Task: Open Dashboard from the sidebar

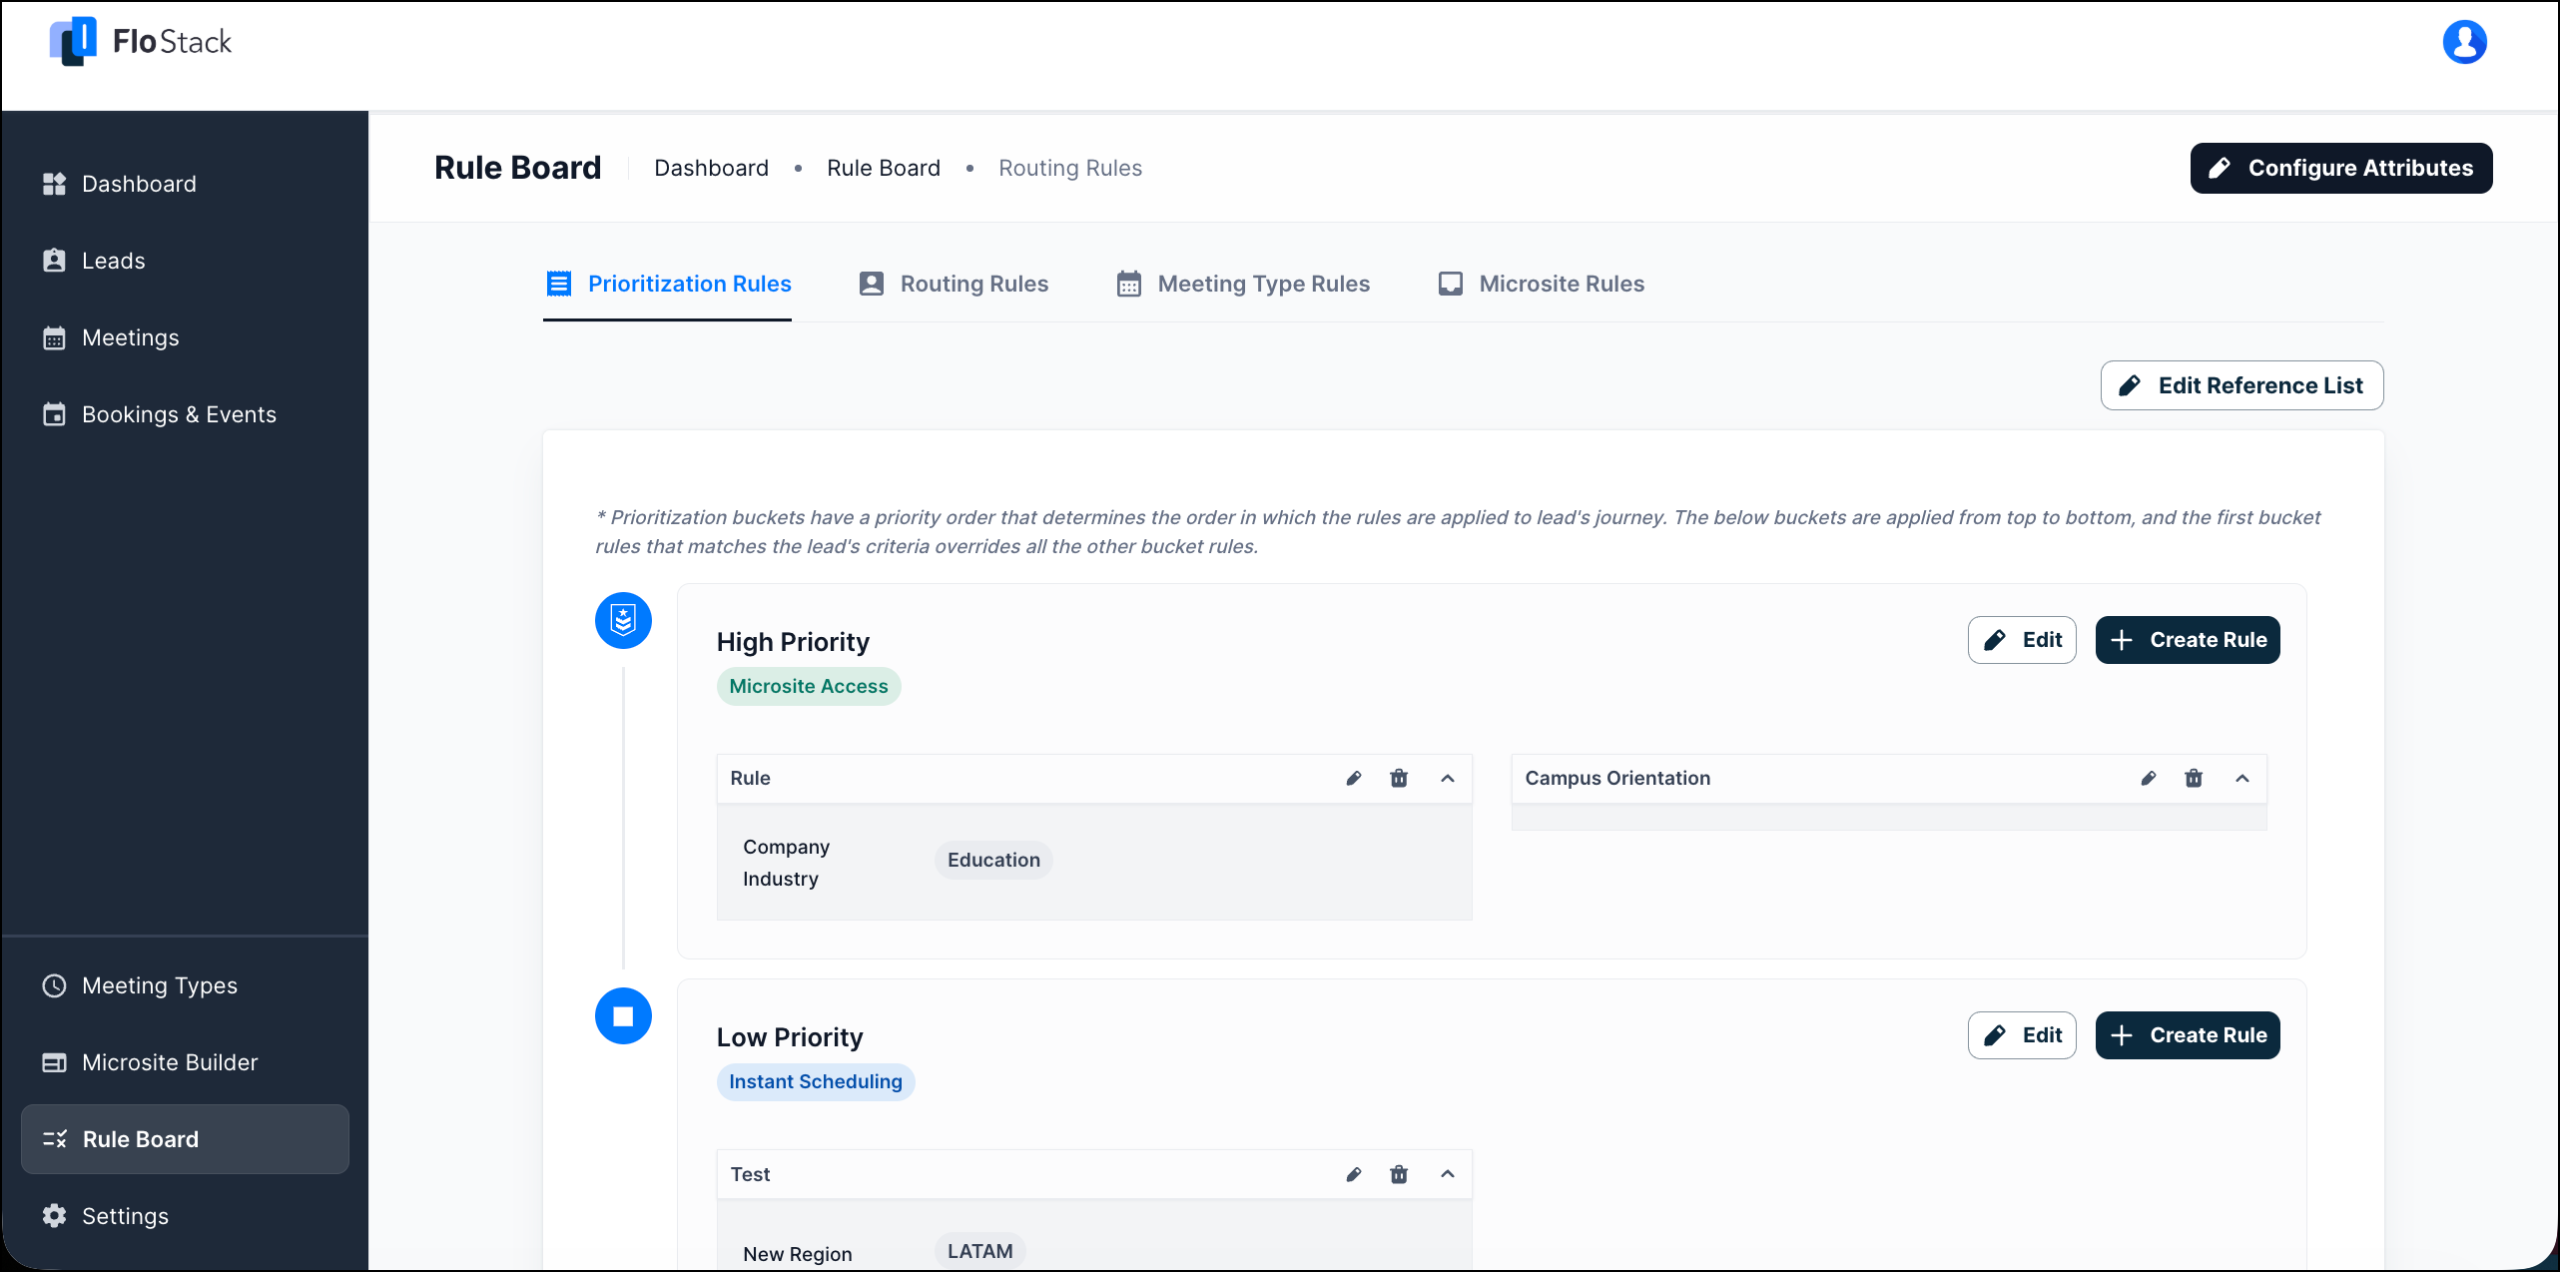Action: tap(185, 184)
